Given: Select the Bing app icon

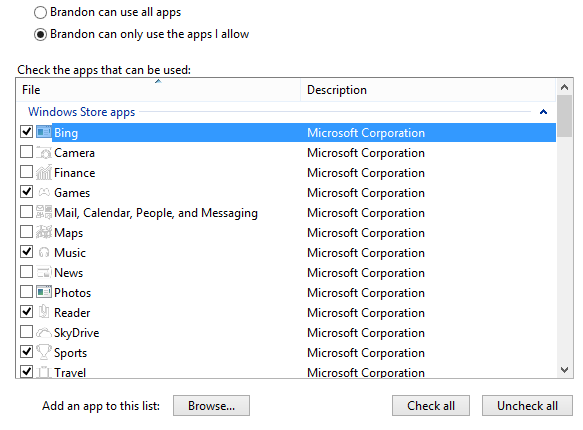Looking at the screenshot, I should click(44, 132).
